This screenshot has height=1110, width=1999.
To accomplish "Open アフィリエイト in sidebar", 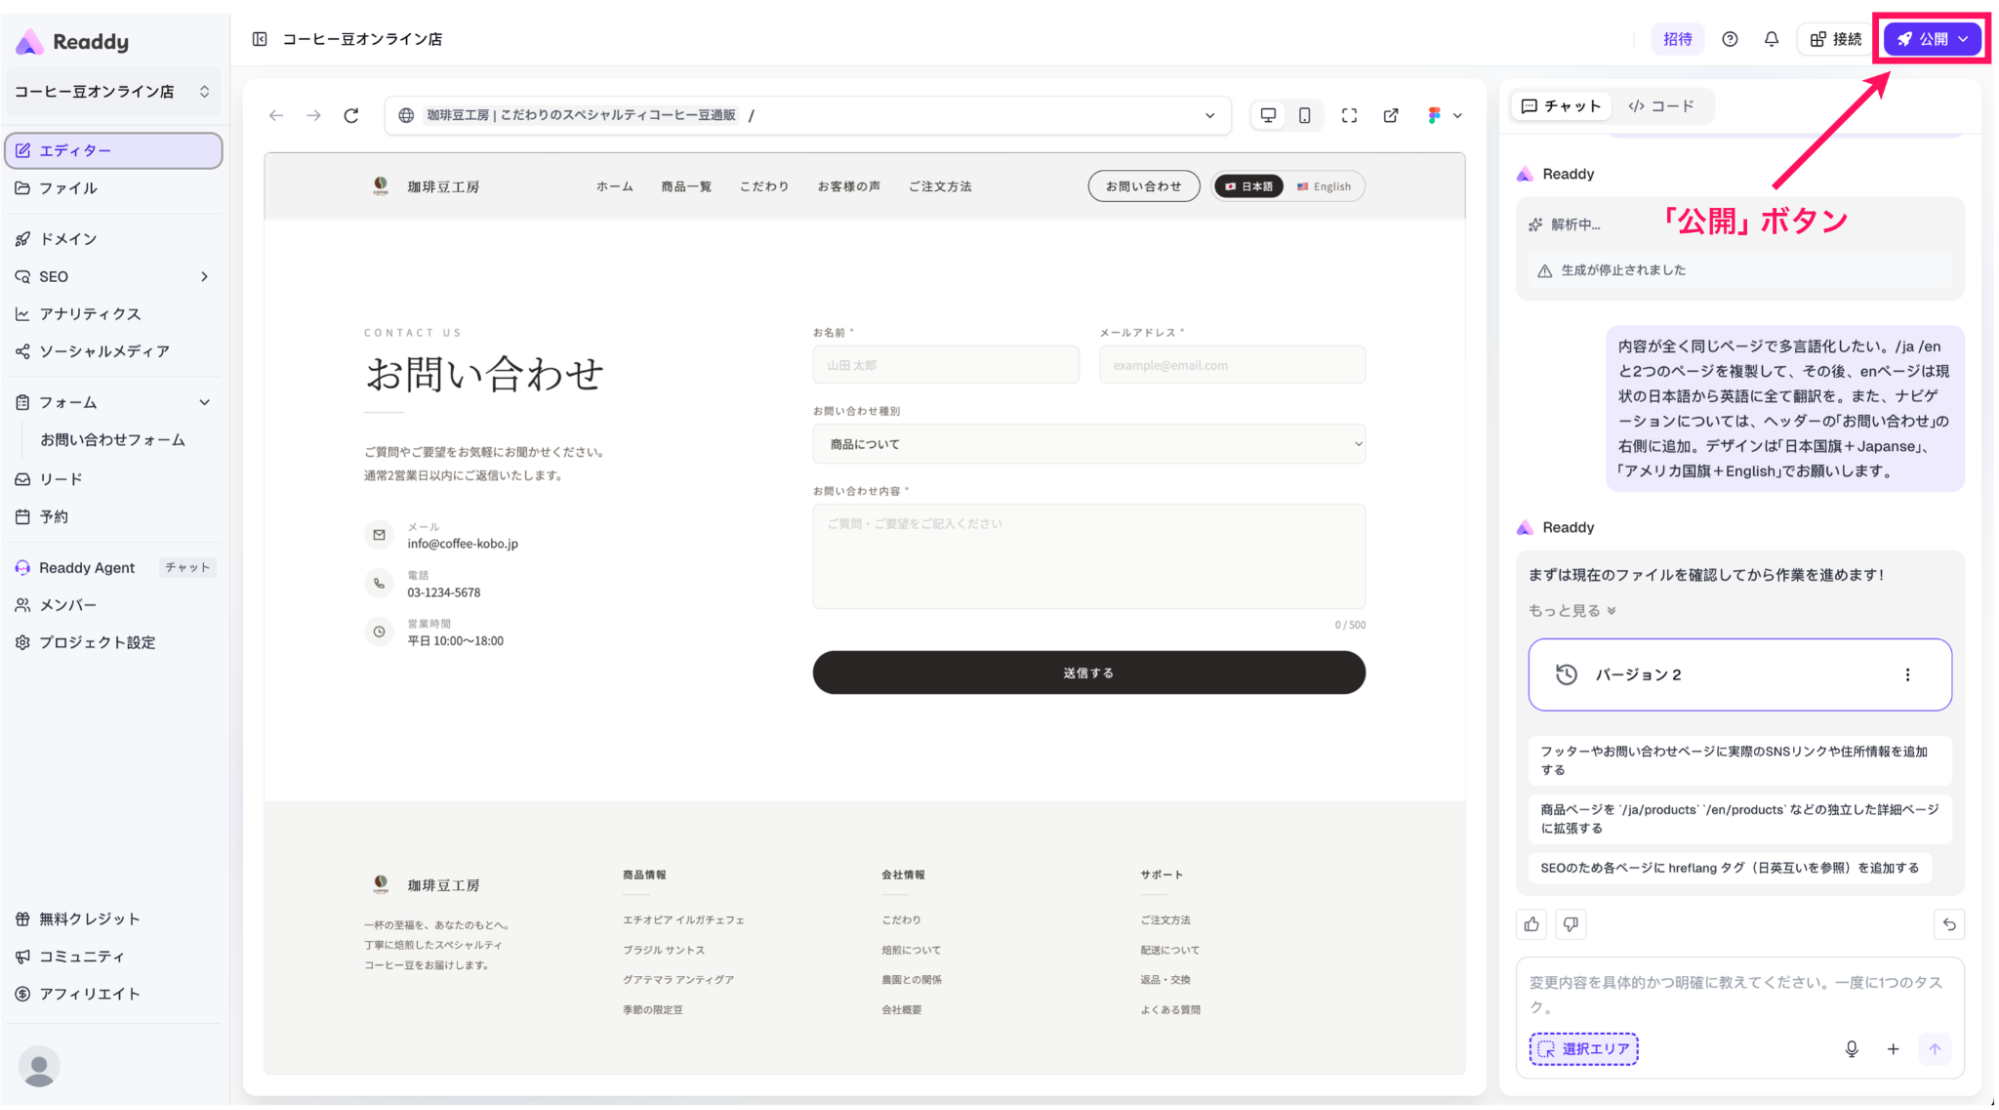I will [x=113, y=994].
